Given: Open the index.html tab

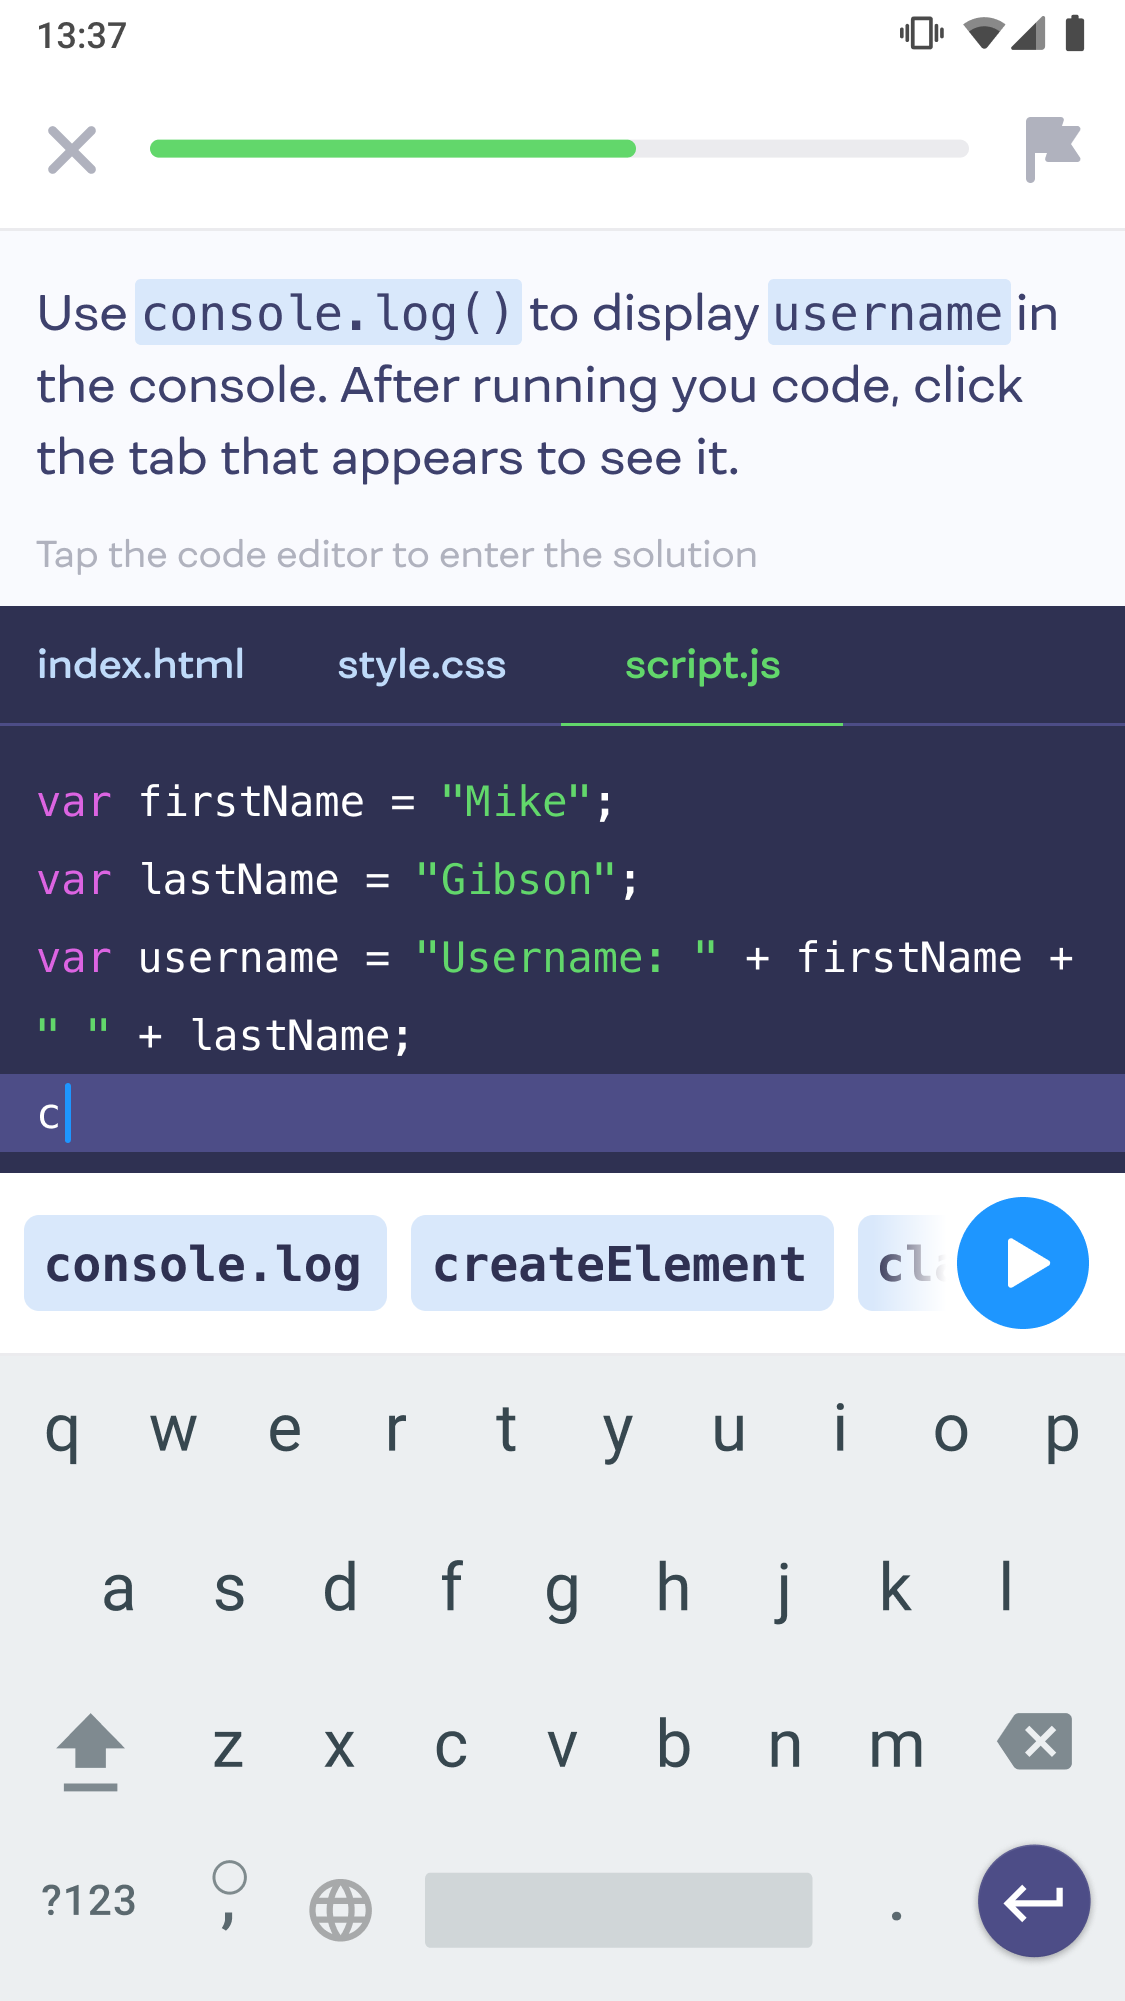Looking at the screenshot, I should 141,665.
